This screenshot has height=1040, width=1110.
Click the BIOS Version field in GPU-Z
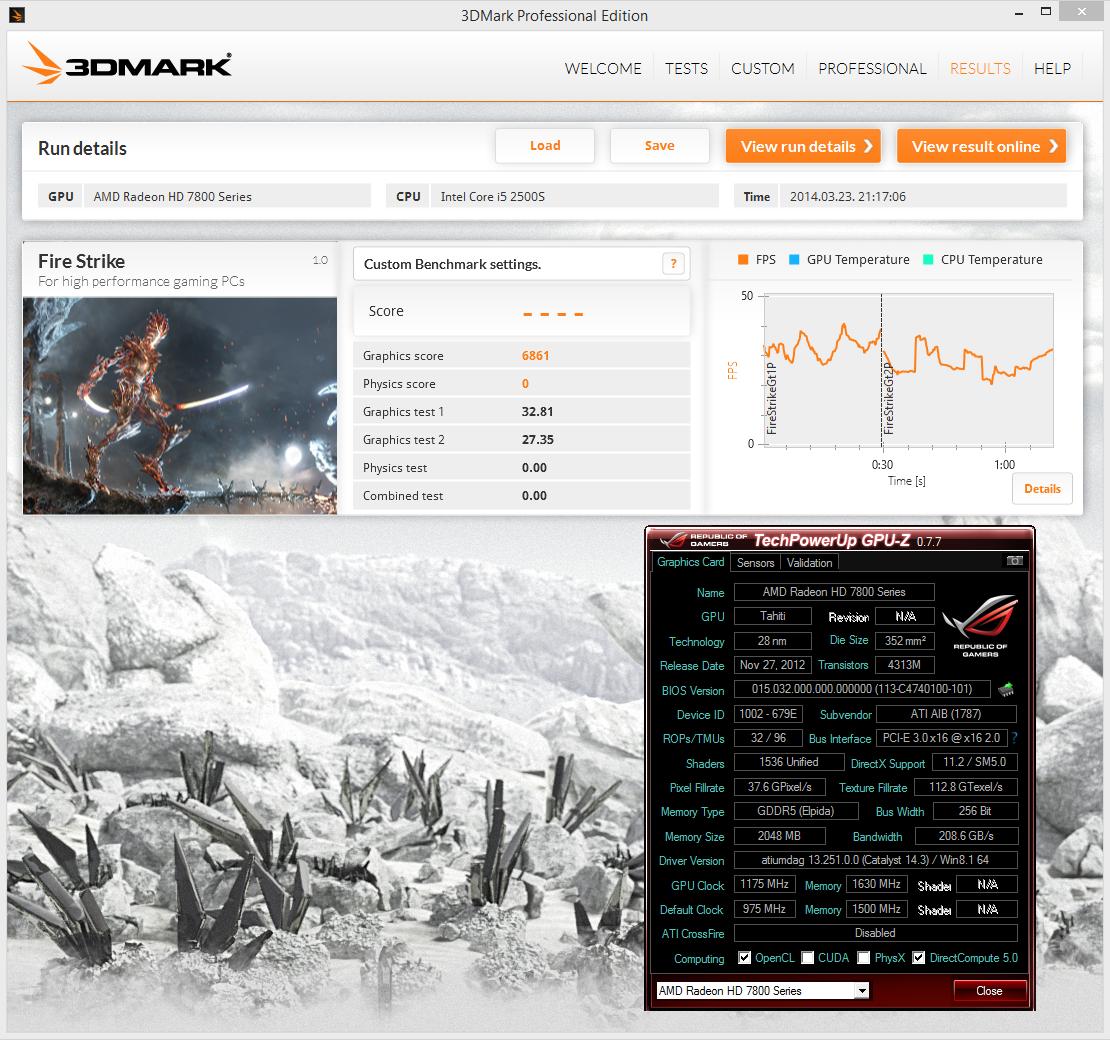(x=862, y=689)
